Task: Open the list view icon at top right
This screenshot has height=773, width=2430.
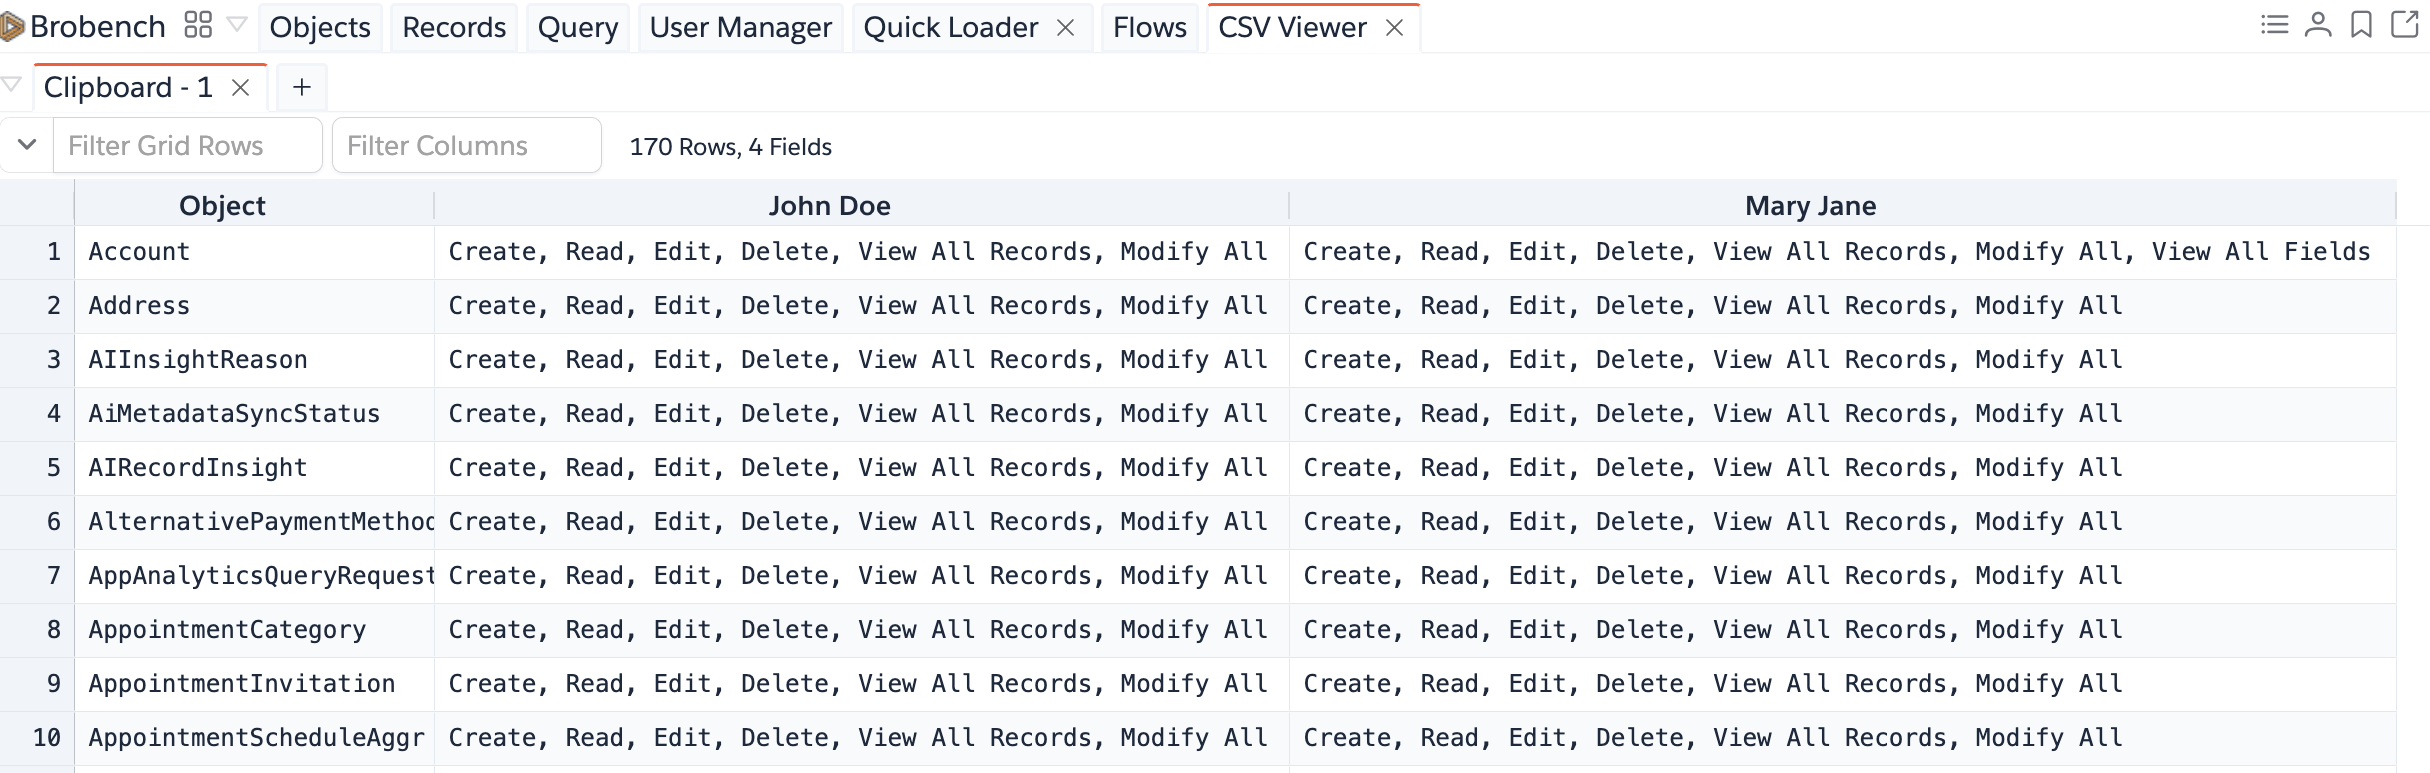Action: [2274, 25]
